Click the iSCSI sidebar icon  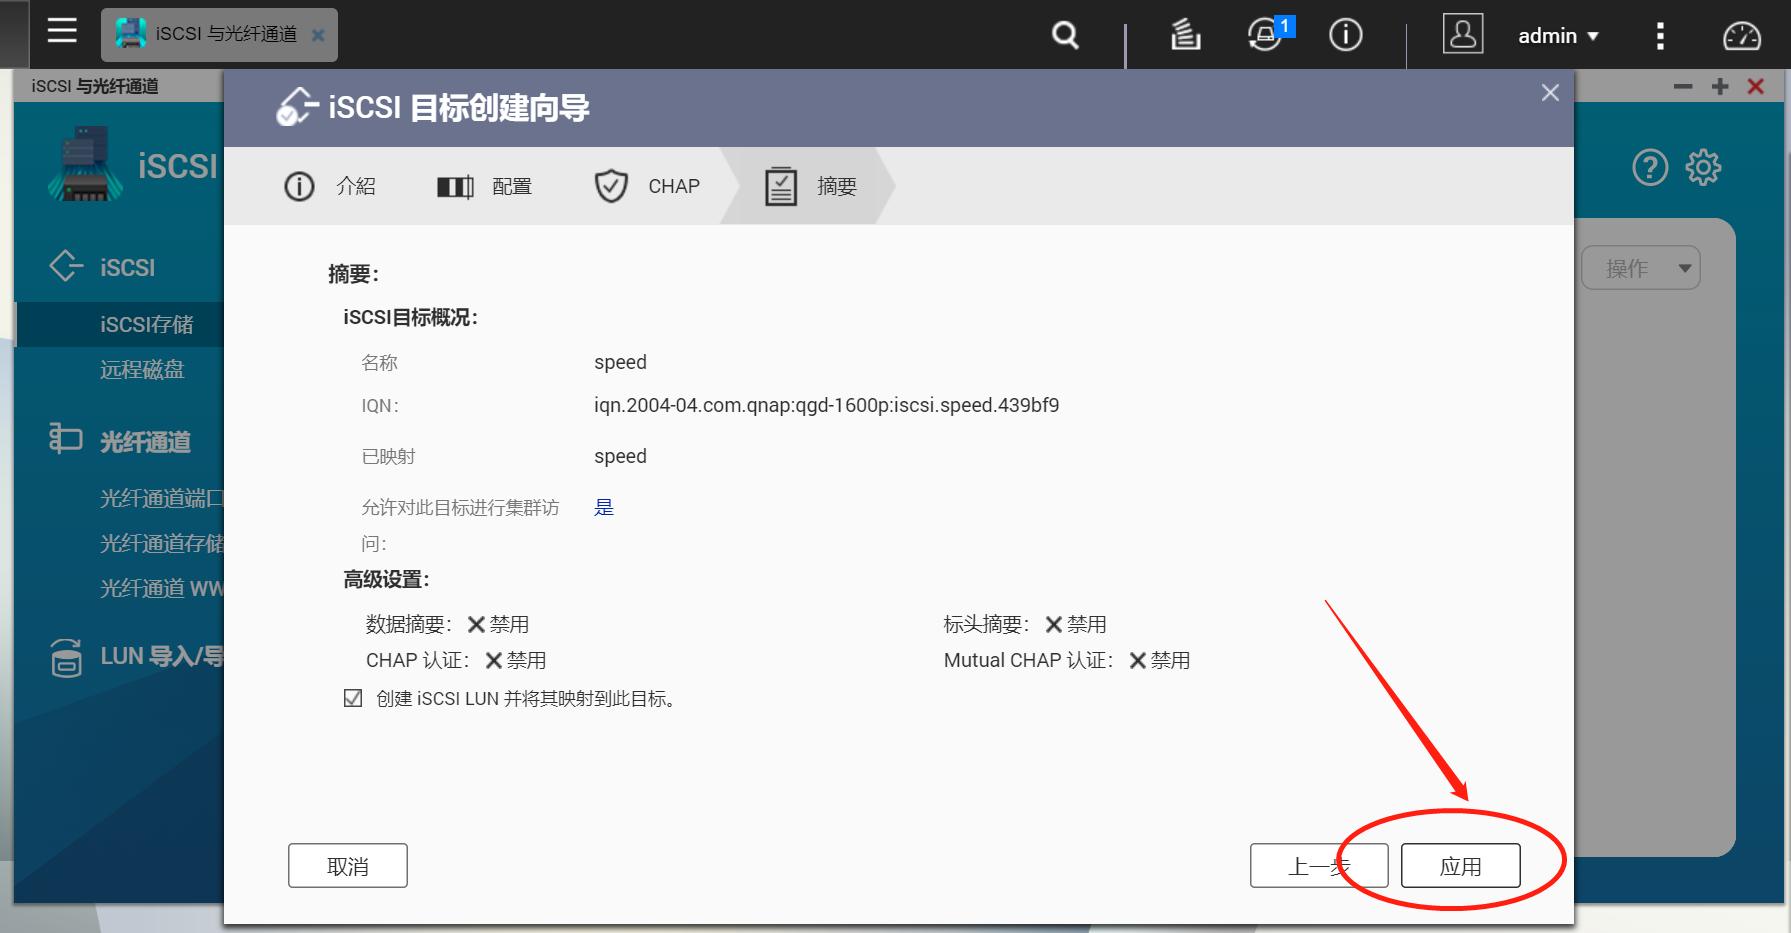pyautogui.click(x=65, y=266)
